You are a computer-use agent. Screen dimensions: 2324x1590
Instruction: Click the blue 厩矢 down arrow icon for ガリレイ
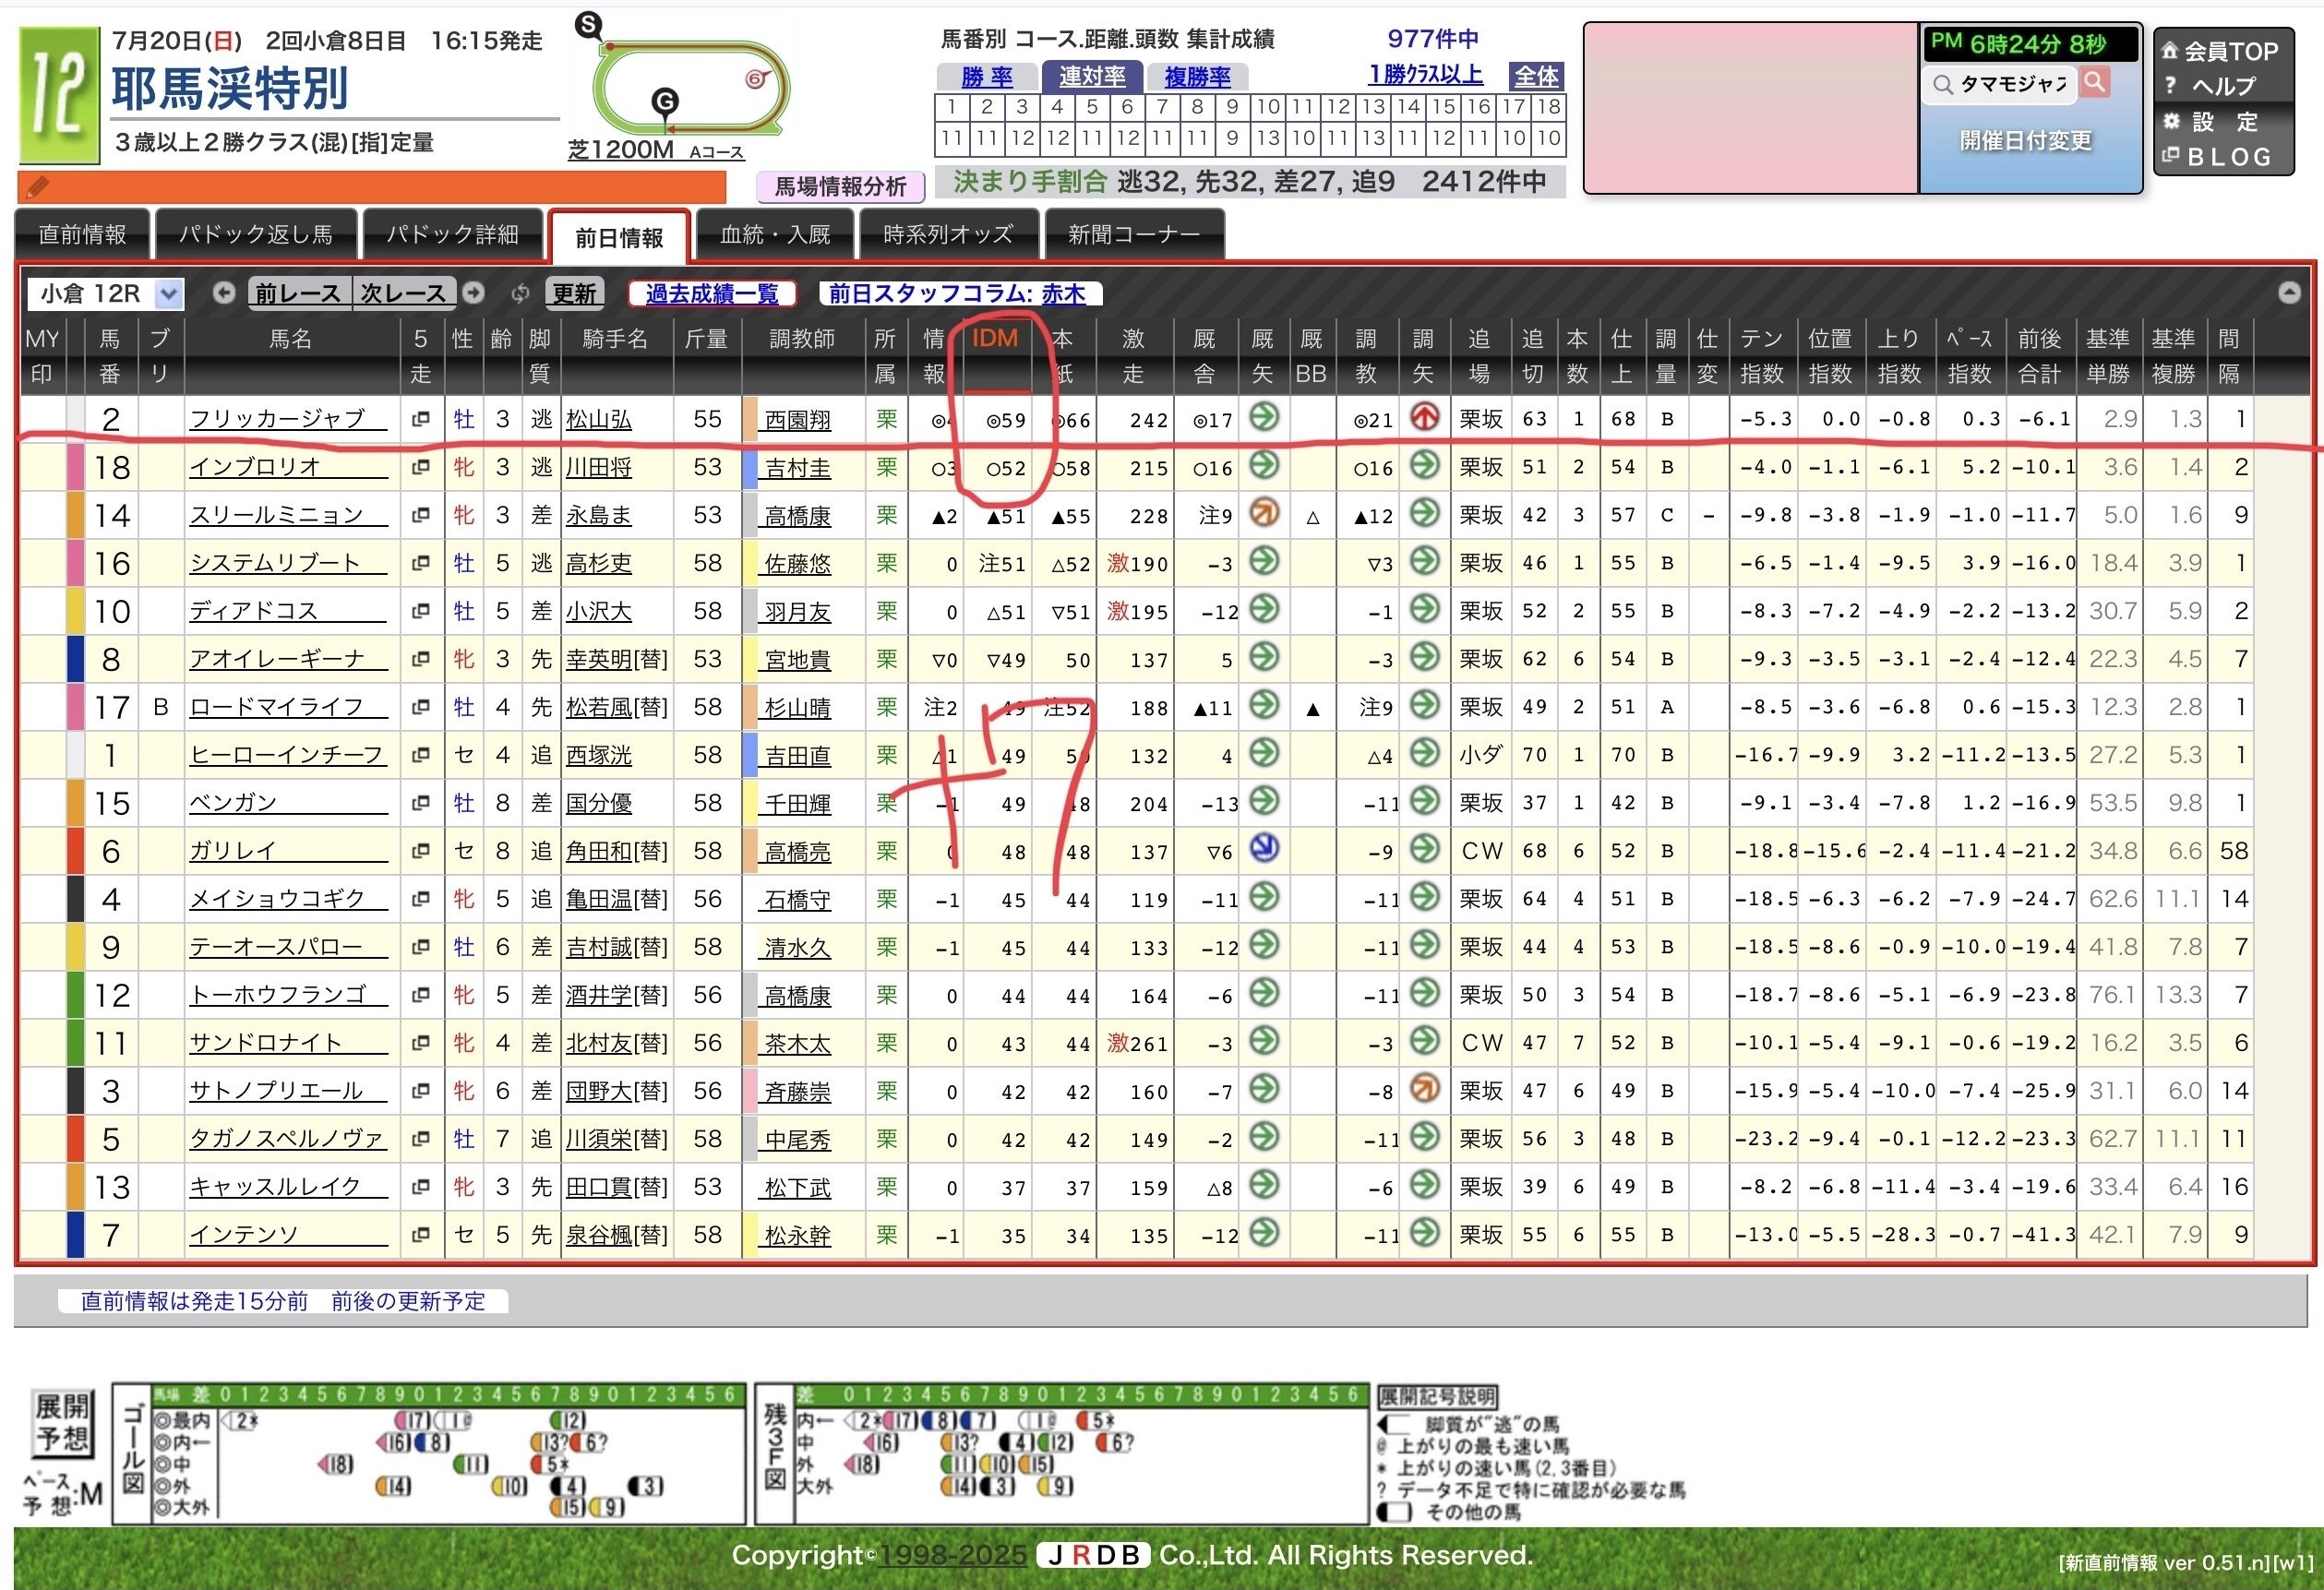tap(1264, 849)
